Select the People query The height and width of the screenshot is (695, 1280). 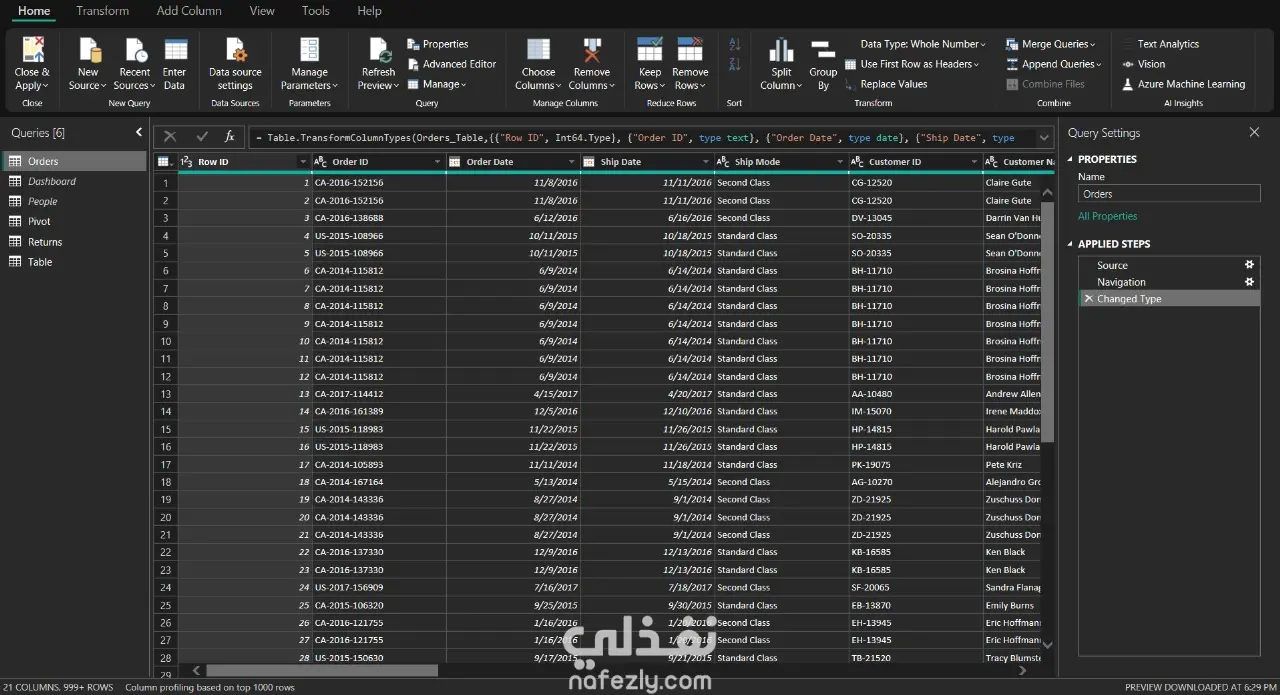(74, 201)
